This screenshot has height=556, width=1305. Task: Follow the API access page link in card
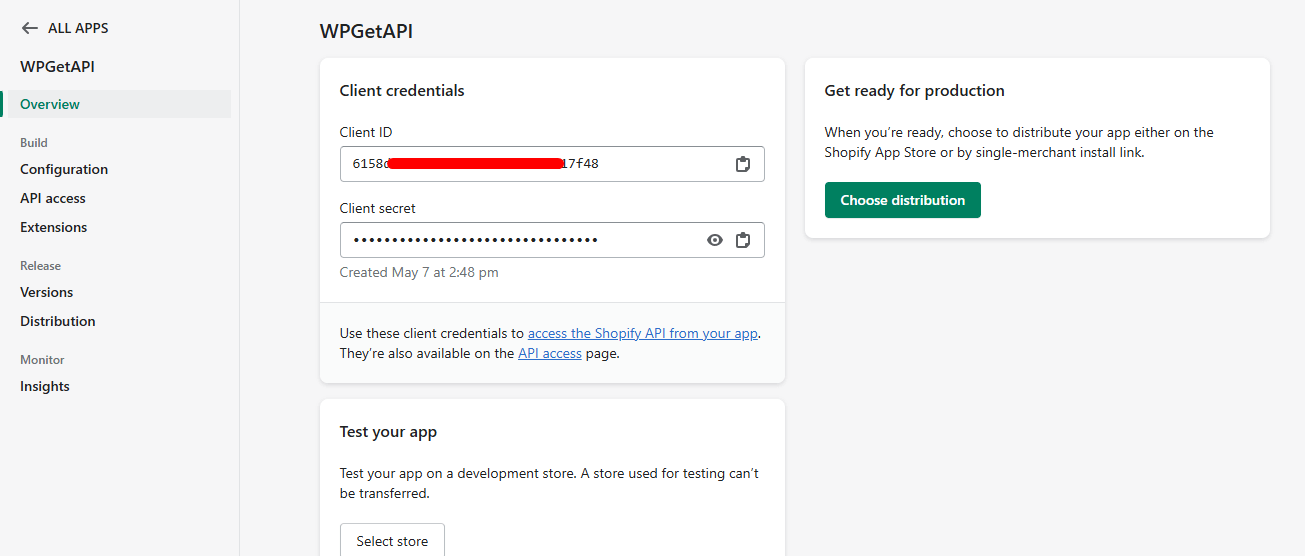549,353
